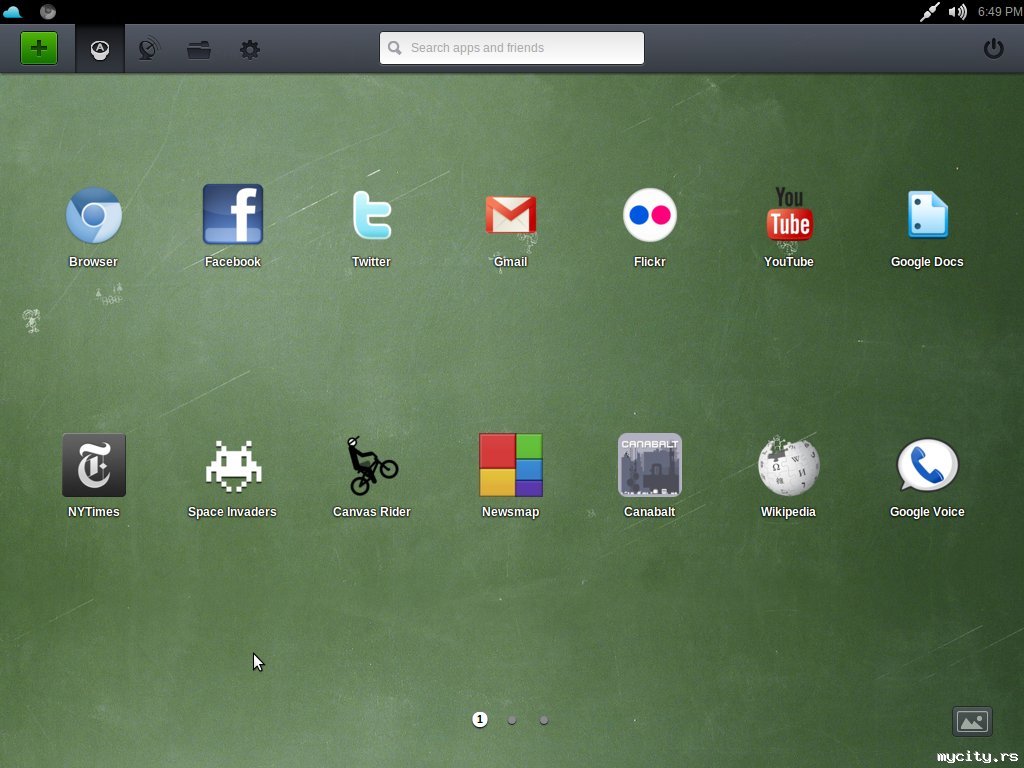Open the Google Voice app

[927, 465]
